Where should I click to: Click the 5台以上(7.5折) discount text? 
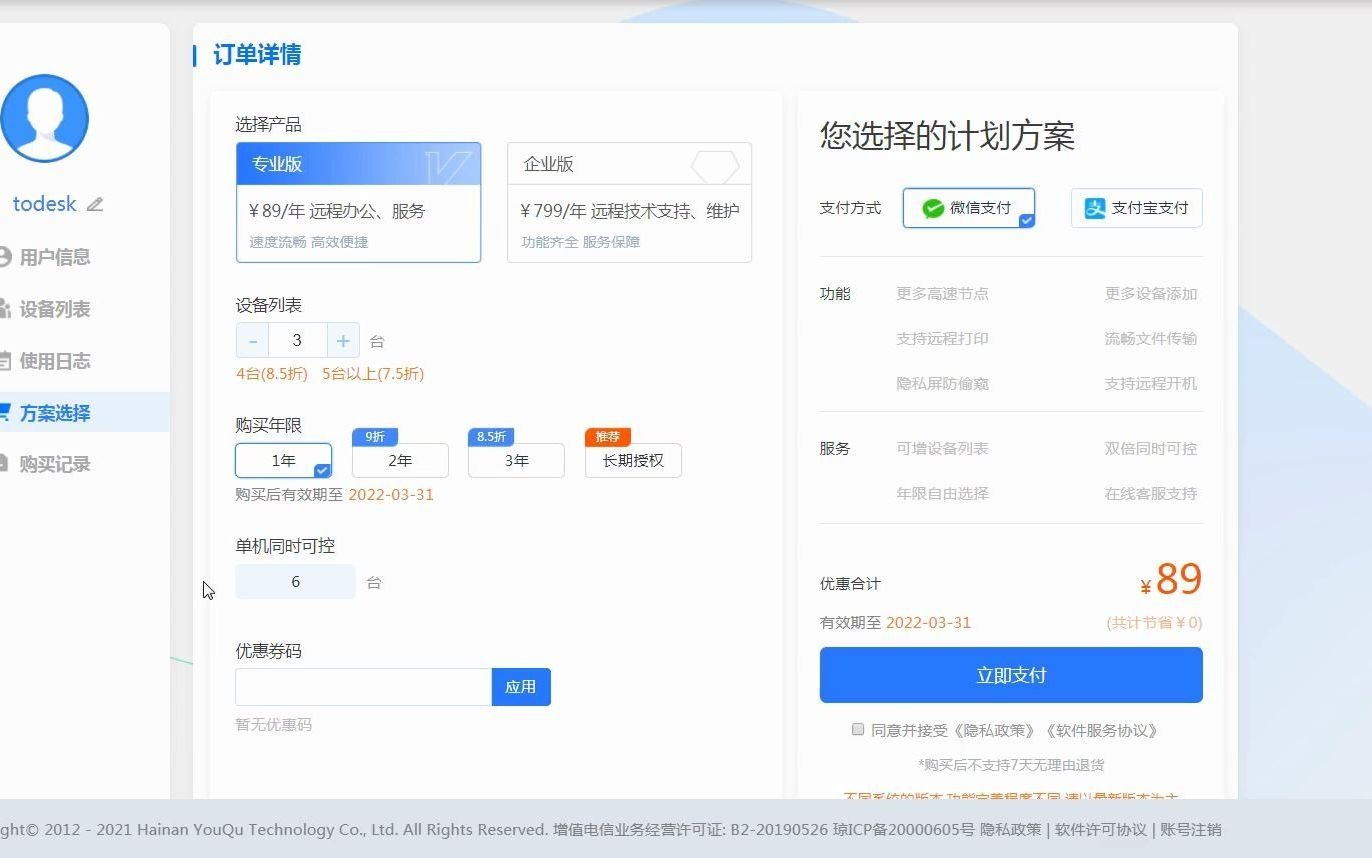(x=373, y=374)
